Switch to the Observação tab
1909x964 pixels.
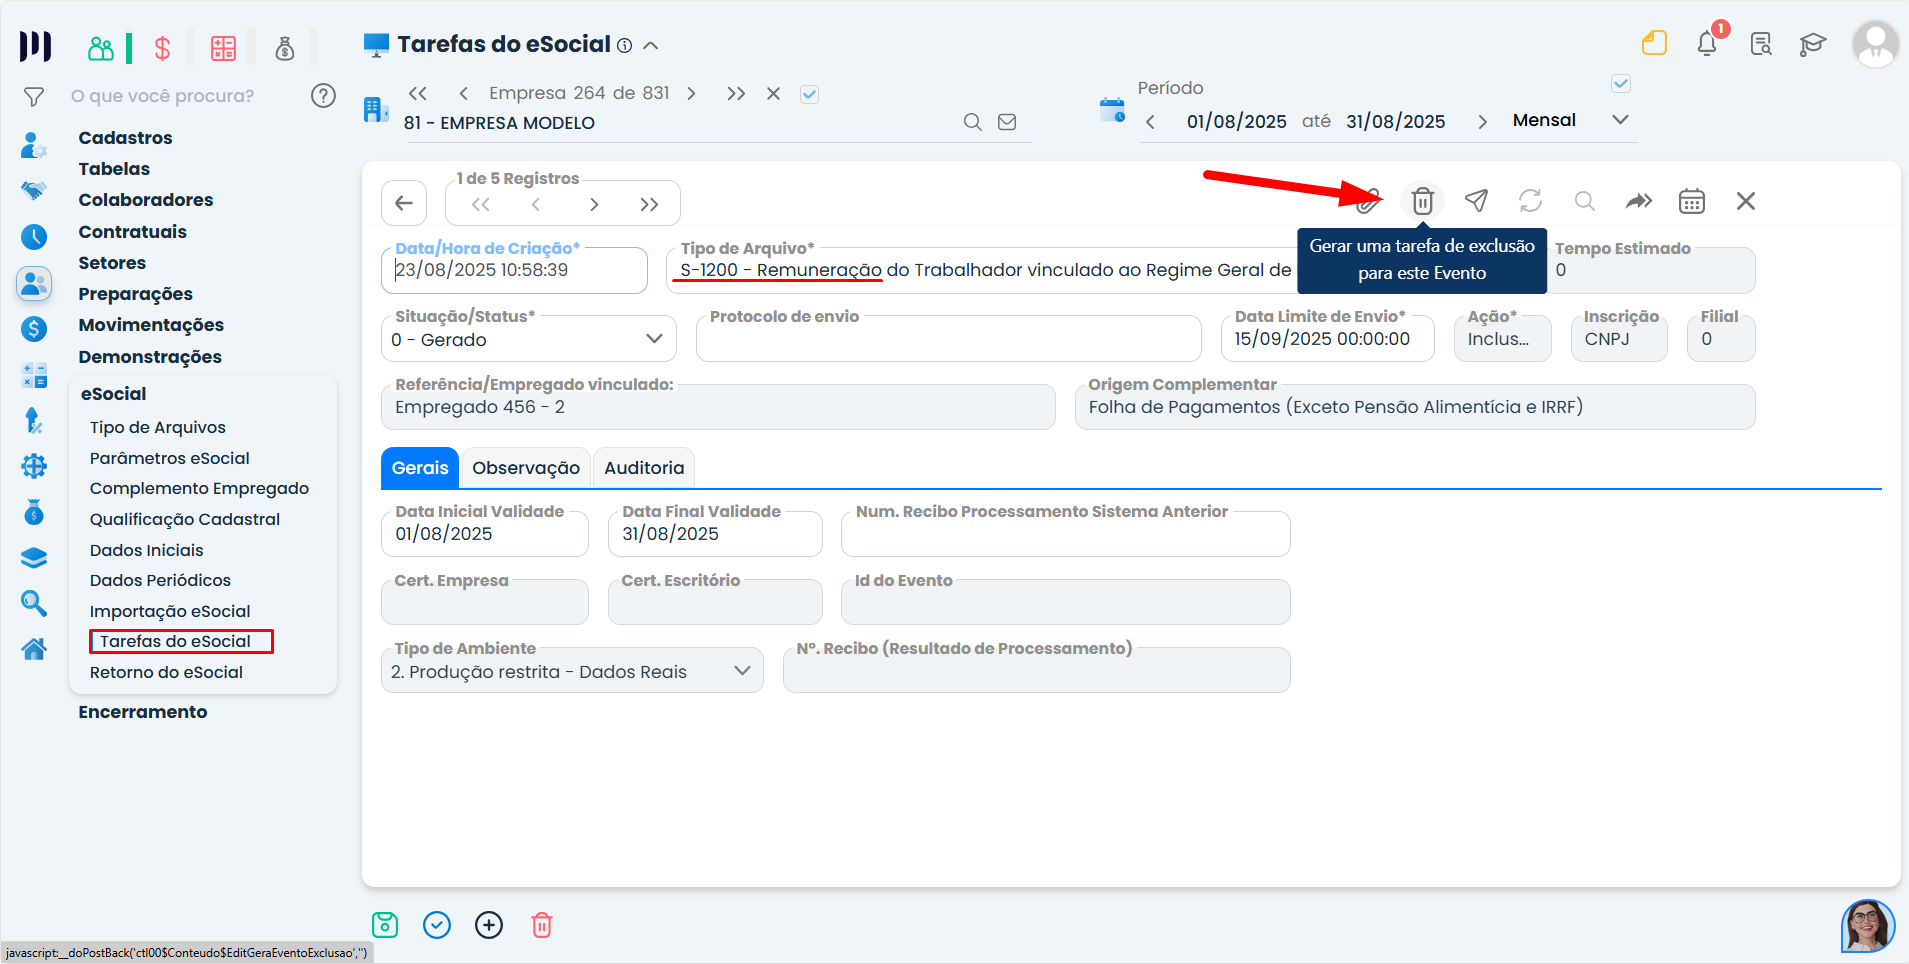tap(525, 468)
